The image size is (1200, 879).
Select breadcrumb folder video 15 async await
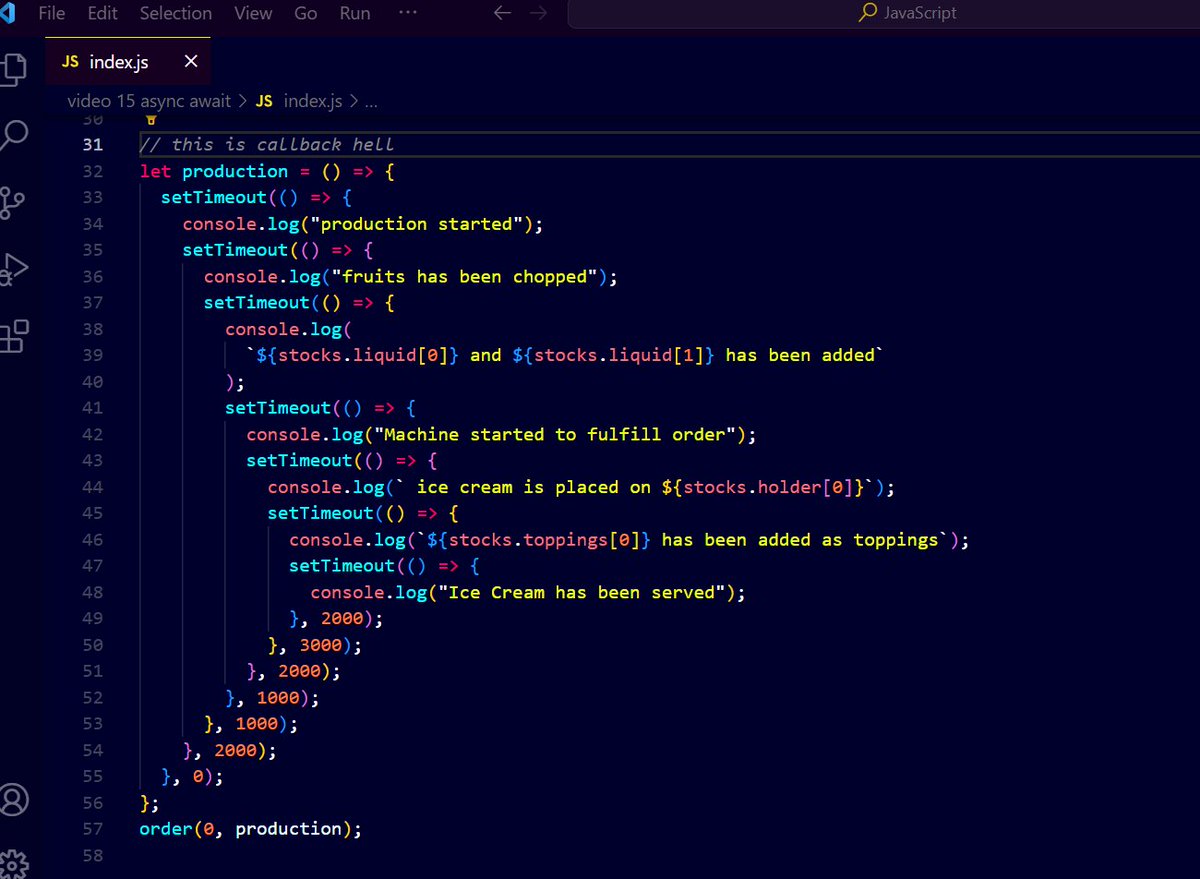click(148, 101)
